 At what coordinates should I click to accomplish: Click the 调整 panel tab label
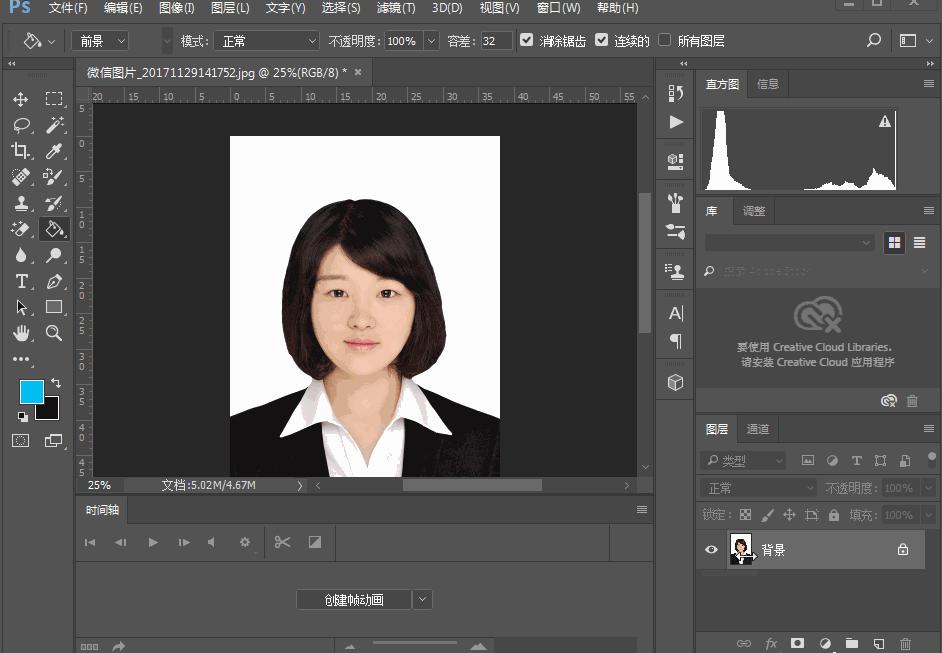(x=753, y=211)
